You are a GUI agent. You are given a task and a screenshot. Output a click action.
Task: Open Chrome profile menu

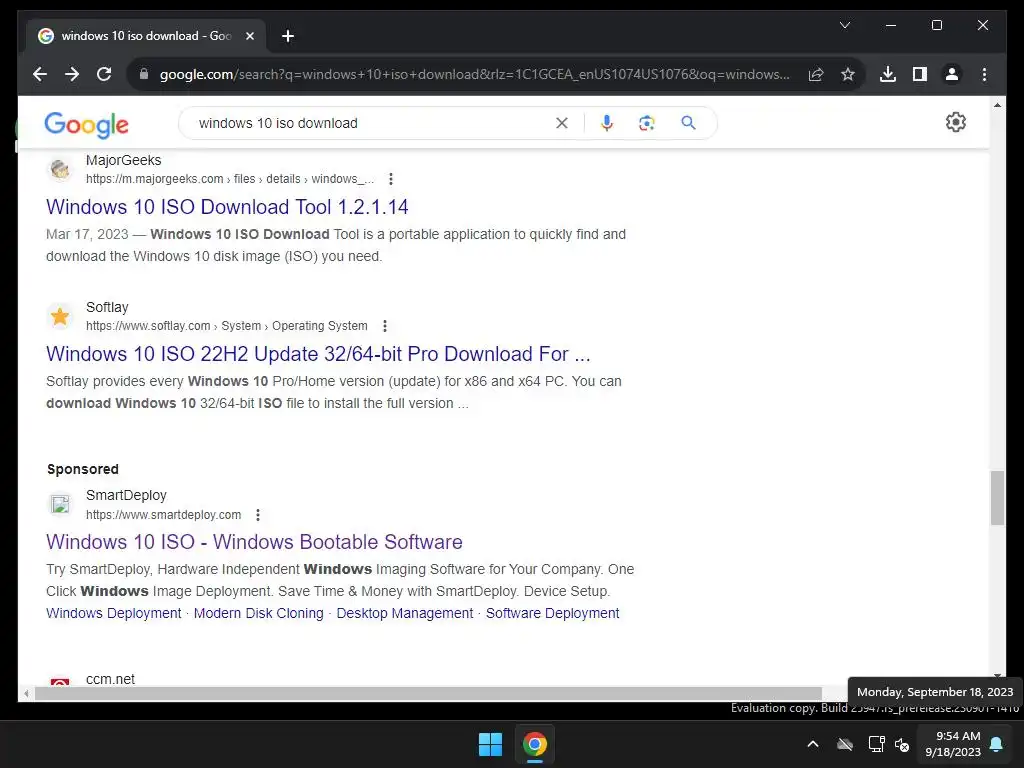click(x=952, y=74)
